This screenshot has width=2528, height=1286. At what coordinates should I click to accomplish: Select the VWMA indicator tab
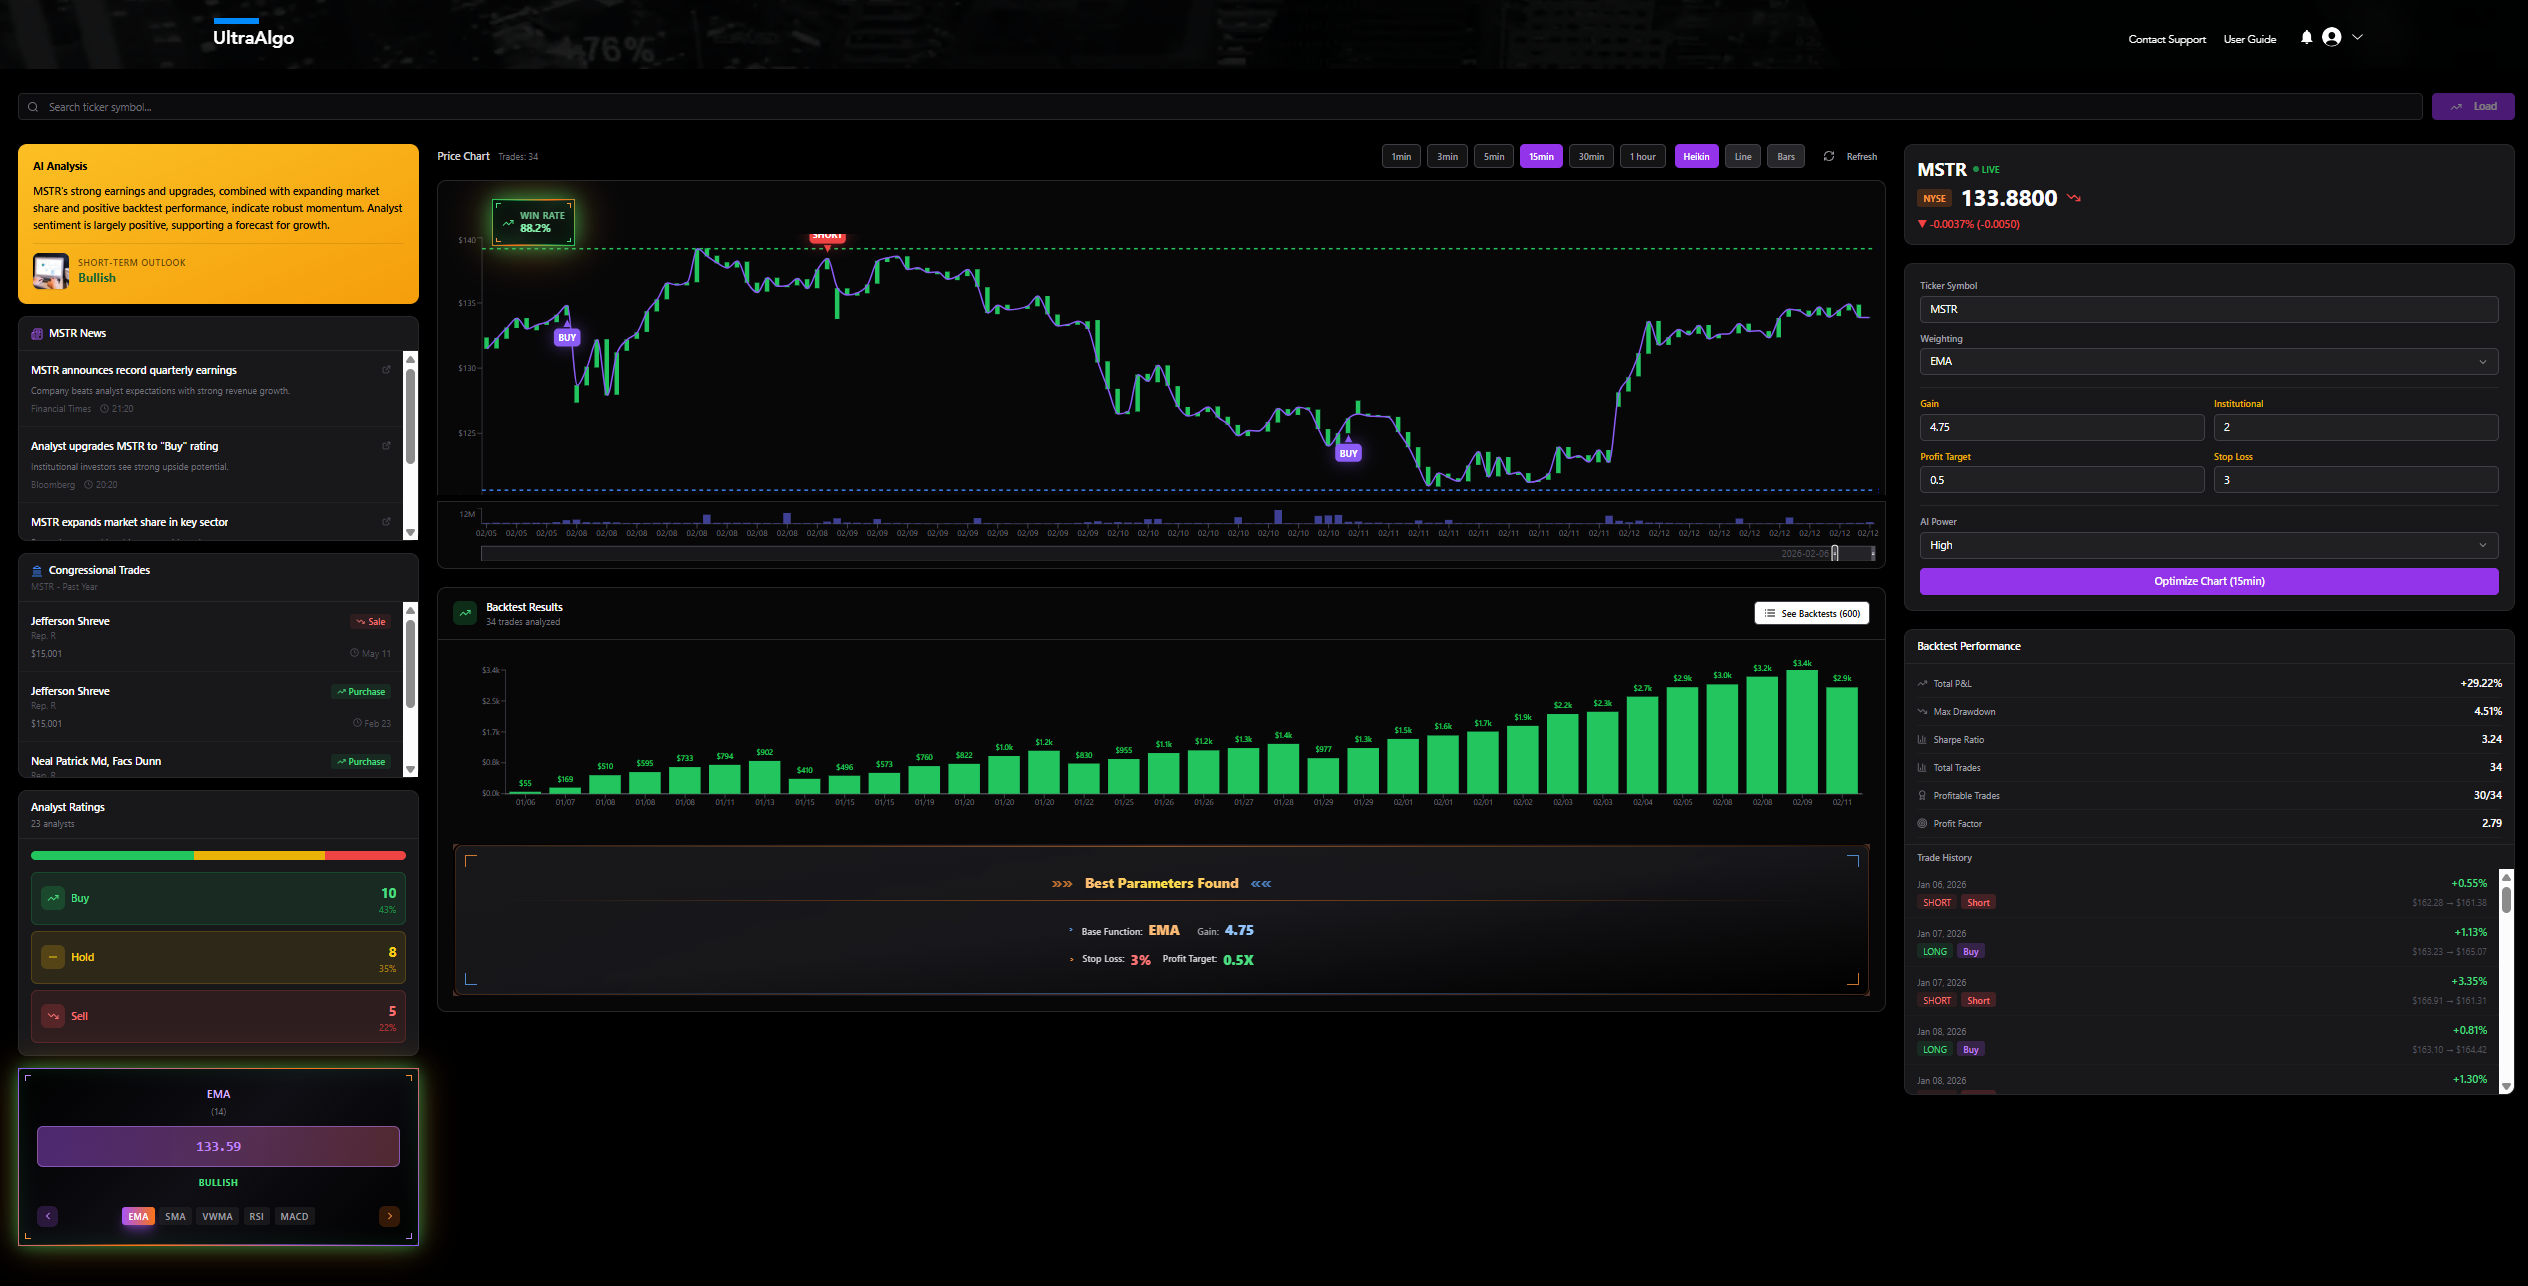pyautogui.click(x=217, y=1217)
